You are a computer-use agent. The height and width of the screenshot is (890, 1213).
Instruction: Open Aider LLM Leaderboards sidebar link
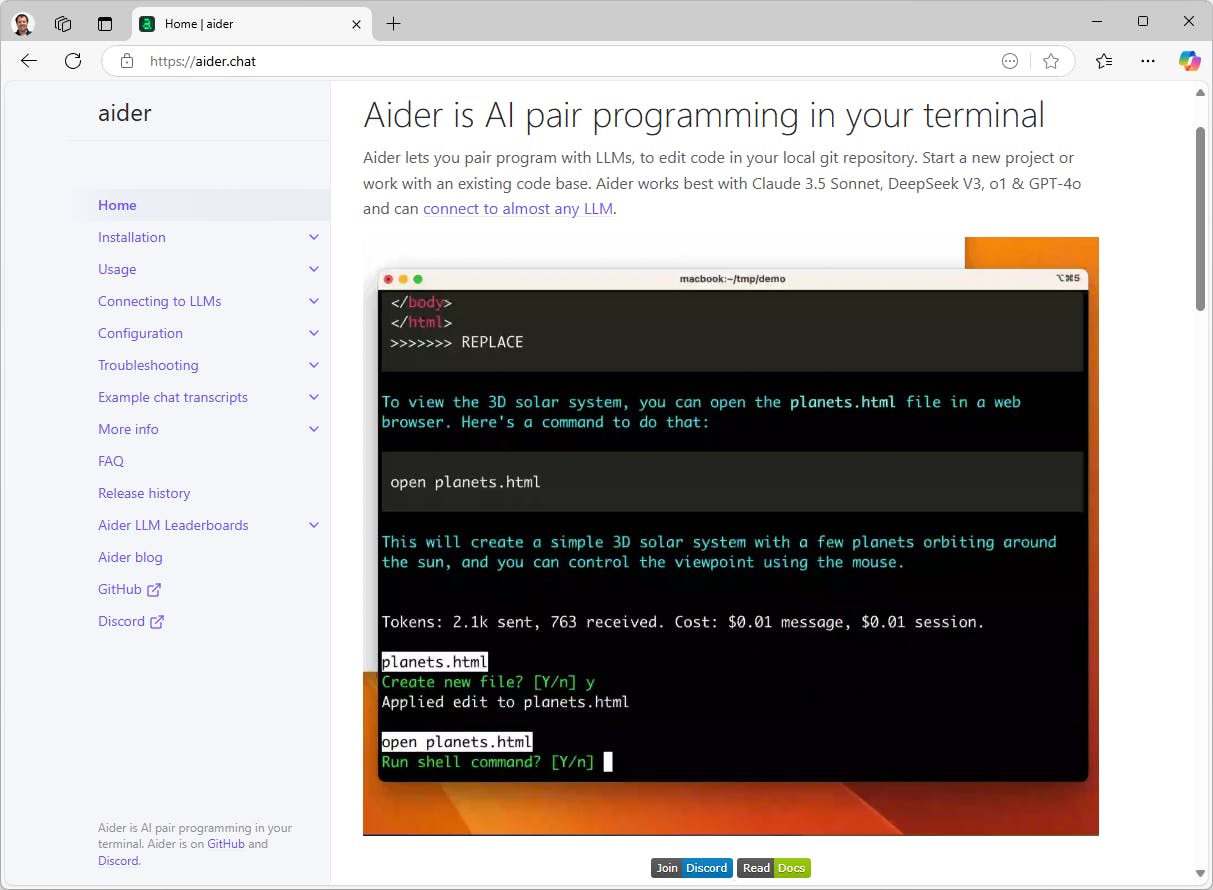click(x=173, y=525)
